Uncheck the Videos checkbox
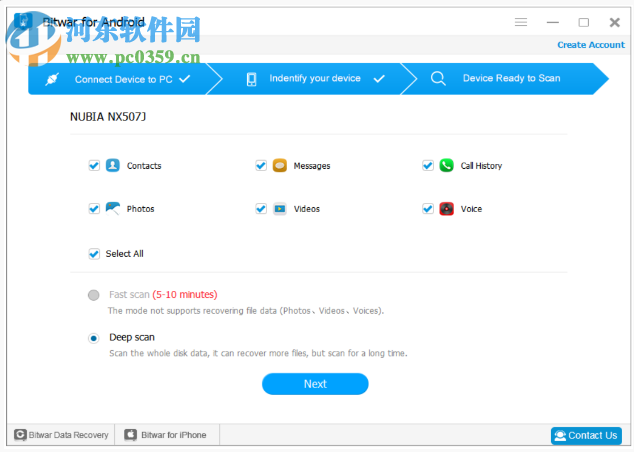Image resolution: width=634 pixels, height=452 pixels. point(261,209)
